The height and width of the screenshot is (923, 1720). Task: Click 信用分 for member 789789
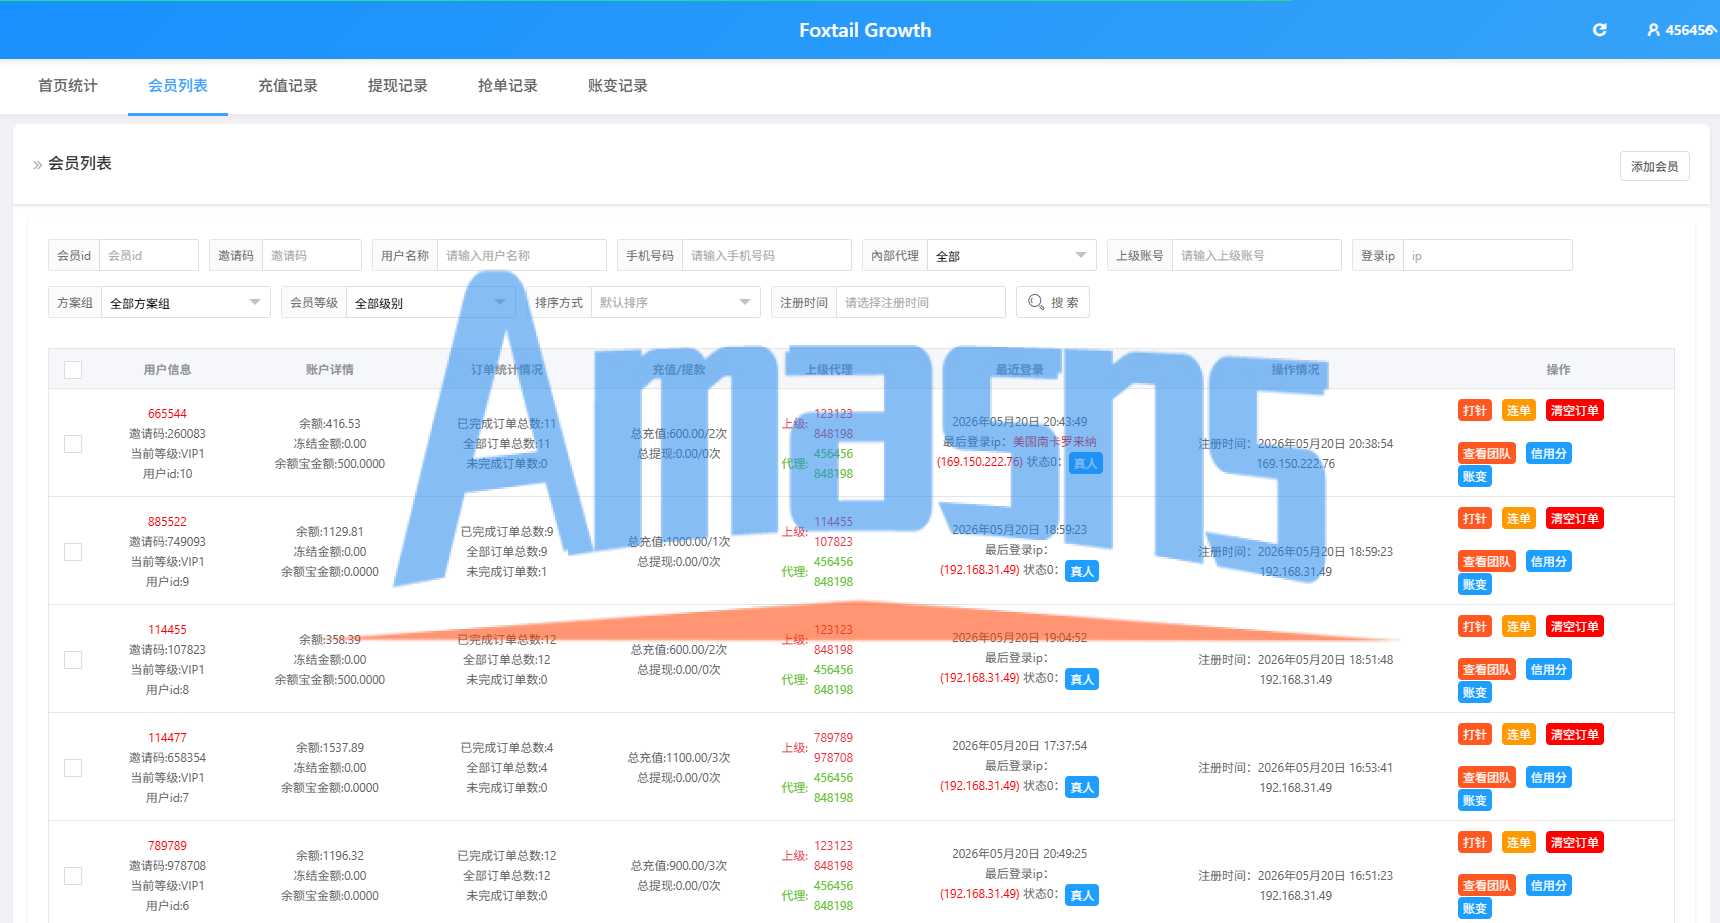[x=1548, y=886]
